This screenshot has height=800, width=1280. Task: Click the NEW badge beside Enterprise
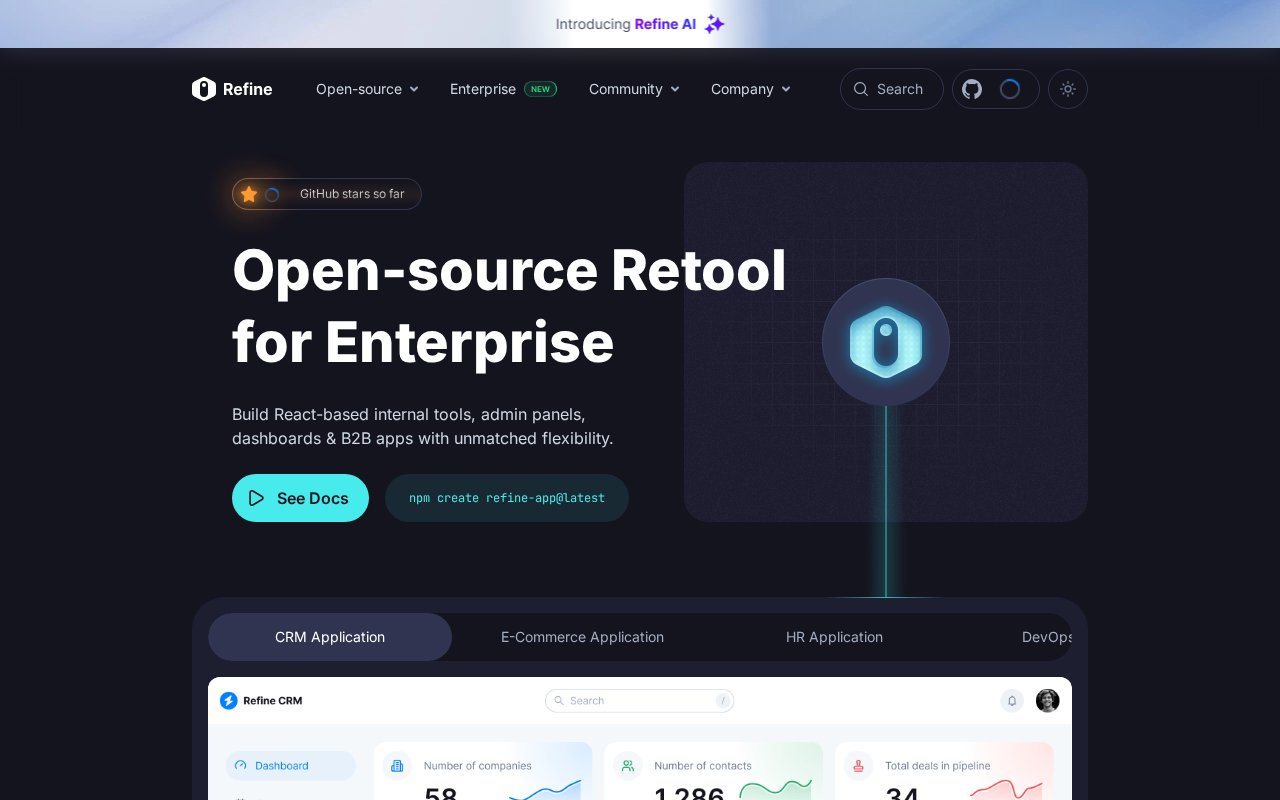pyautogui.click(x=540, y=89)
